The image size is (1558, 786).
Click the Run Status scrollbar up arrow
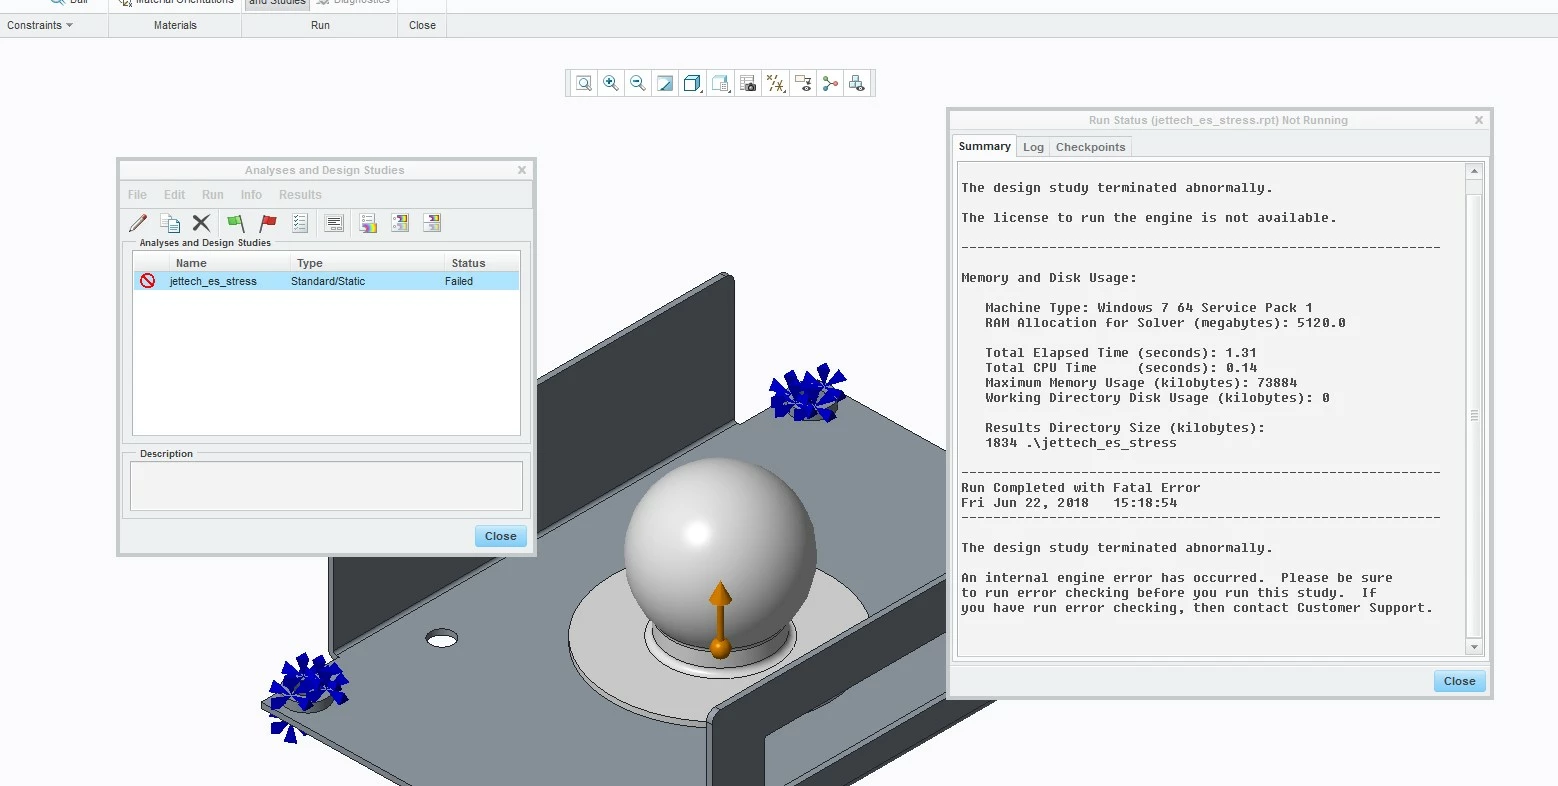(1474, 172)
